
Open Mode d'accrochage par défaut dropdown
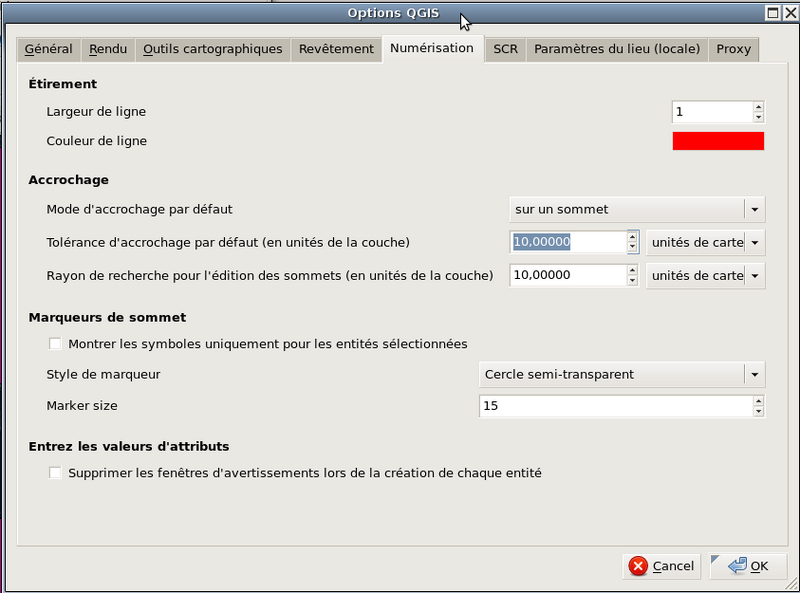click(637, 210)
